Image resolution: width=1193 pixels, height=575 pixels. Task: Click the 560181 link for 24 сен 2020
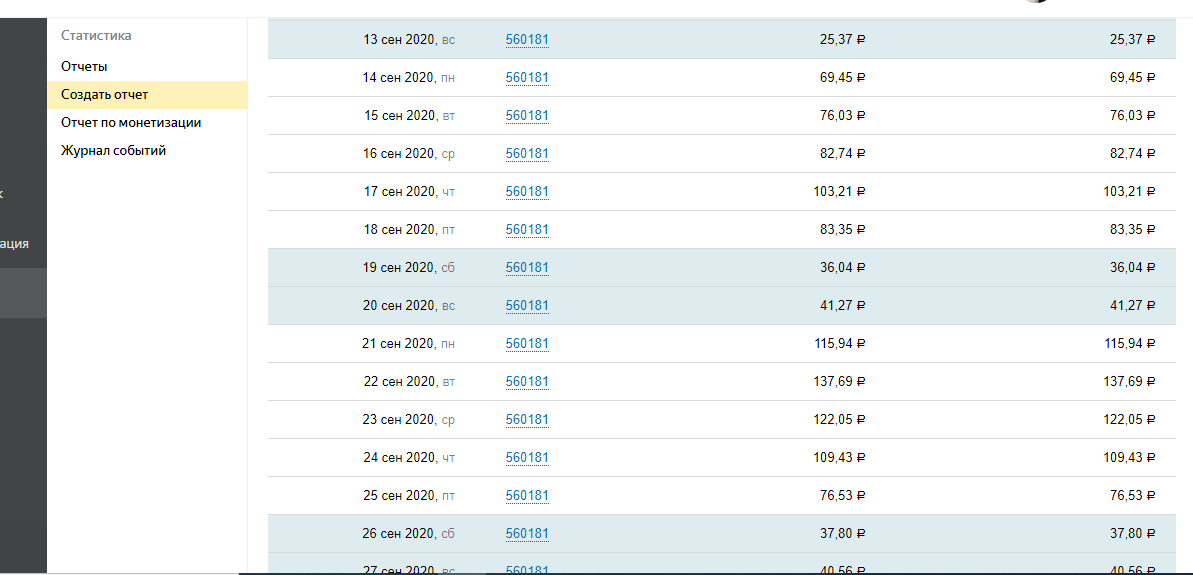tap(527, 458)
